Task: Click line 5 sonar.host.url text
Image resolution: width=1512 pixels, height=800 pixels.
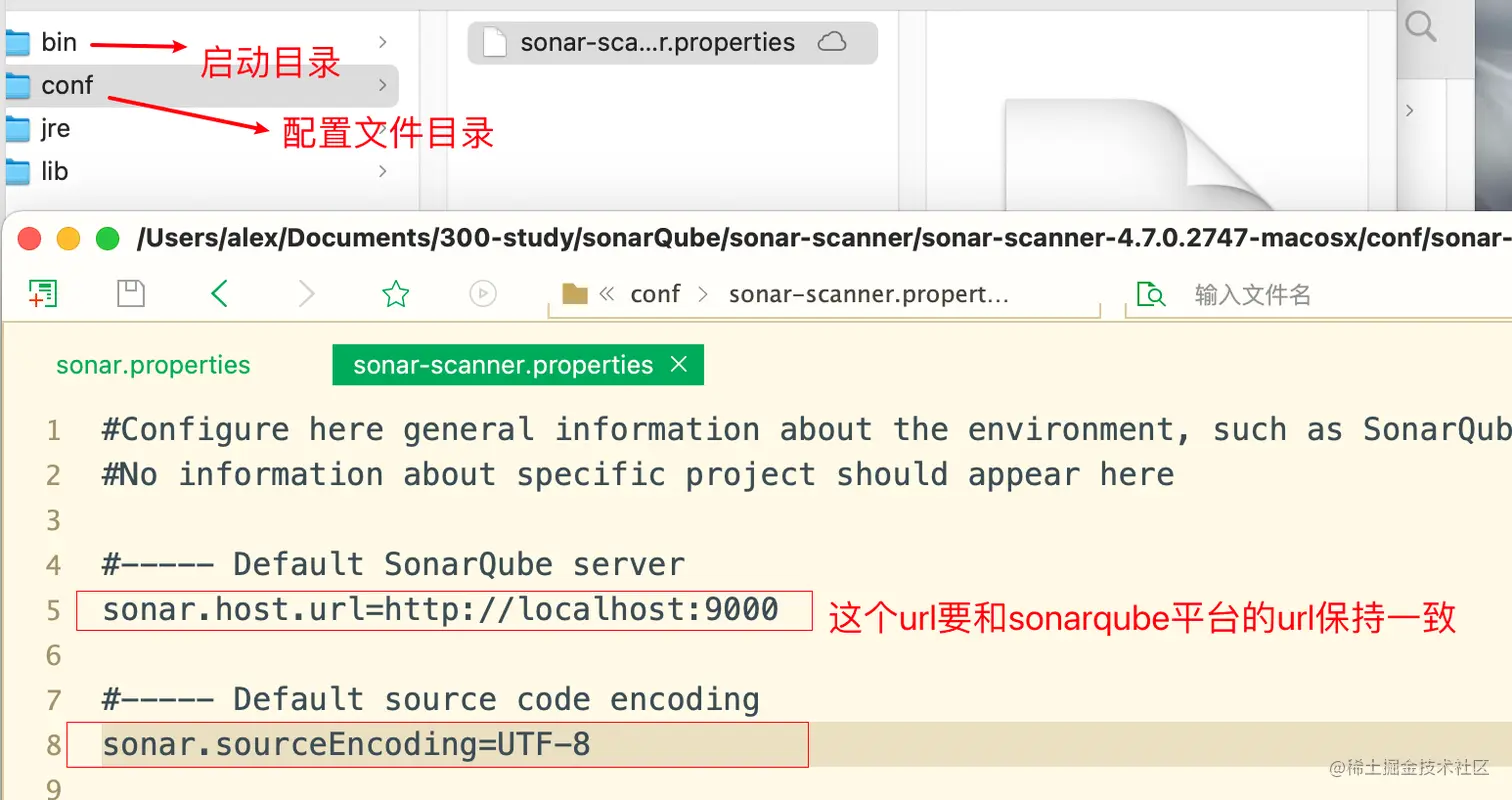Action: click(440, 609)
